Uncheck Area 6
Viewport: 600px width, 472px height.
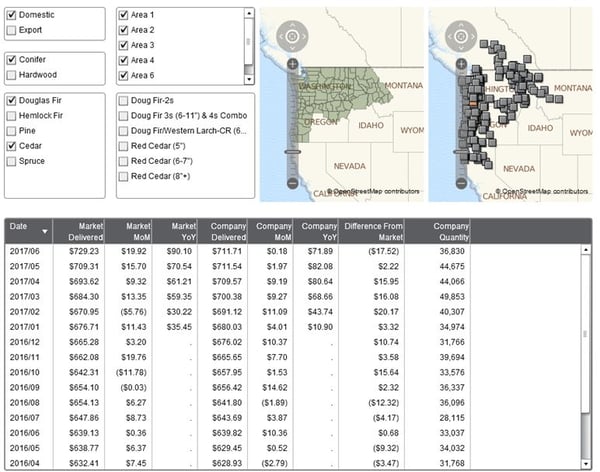(x=123, y=75)
